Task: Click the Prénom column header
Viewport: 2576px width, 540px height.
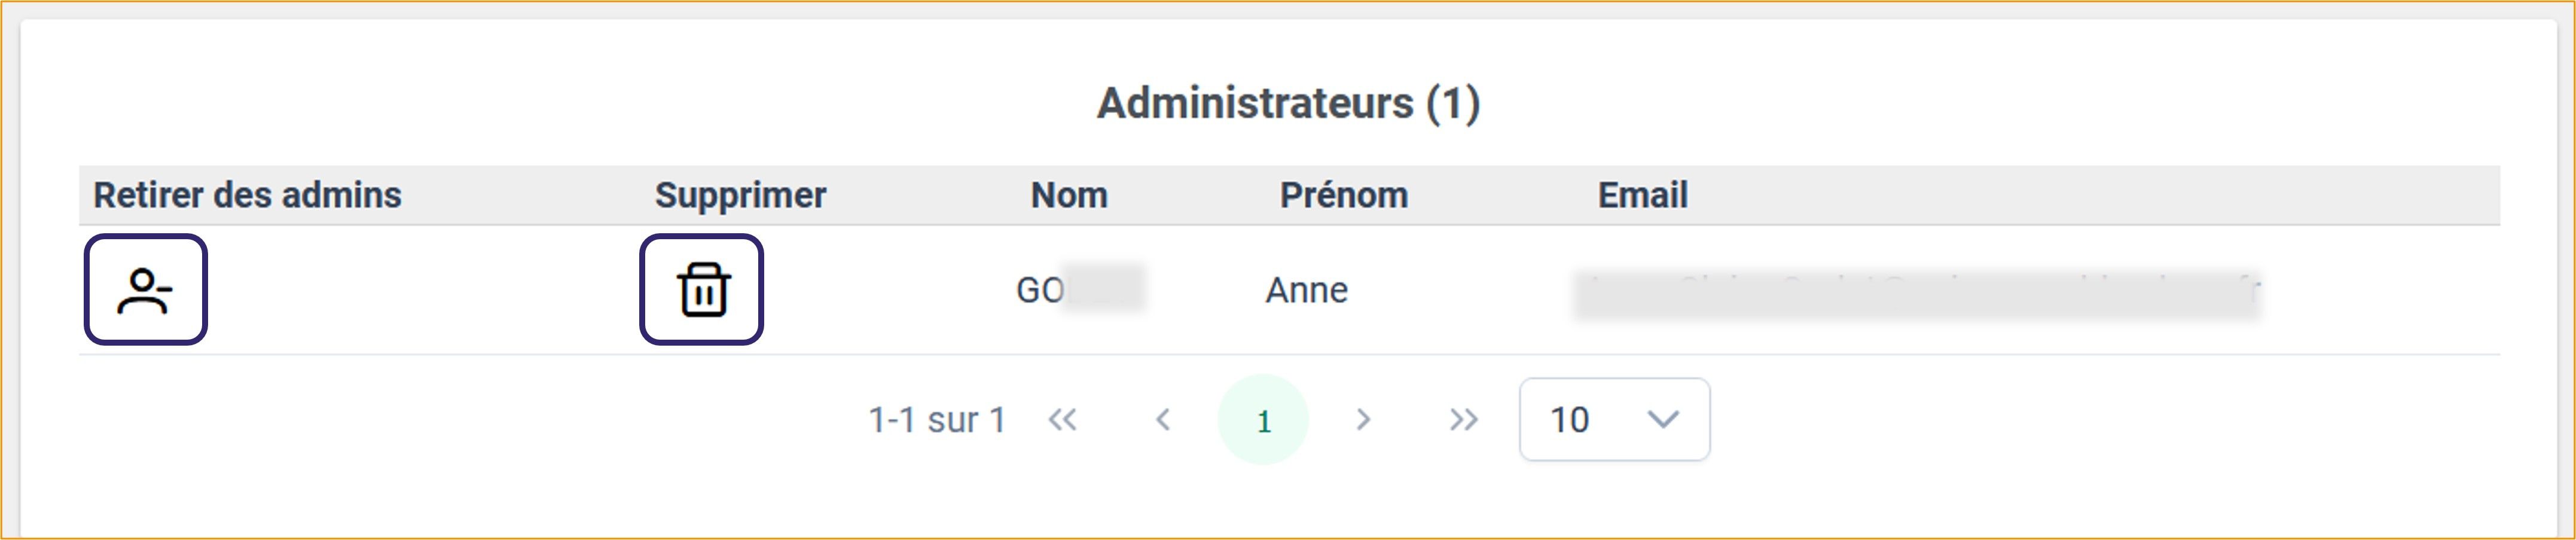Action: pos(1343,195)
